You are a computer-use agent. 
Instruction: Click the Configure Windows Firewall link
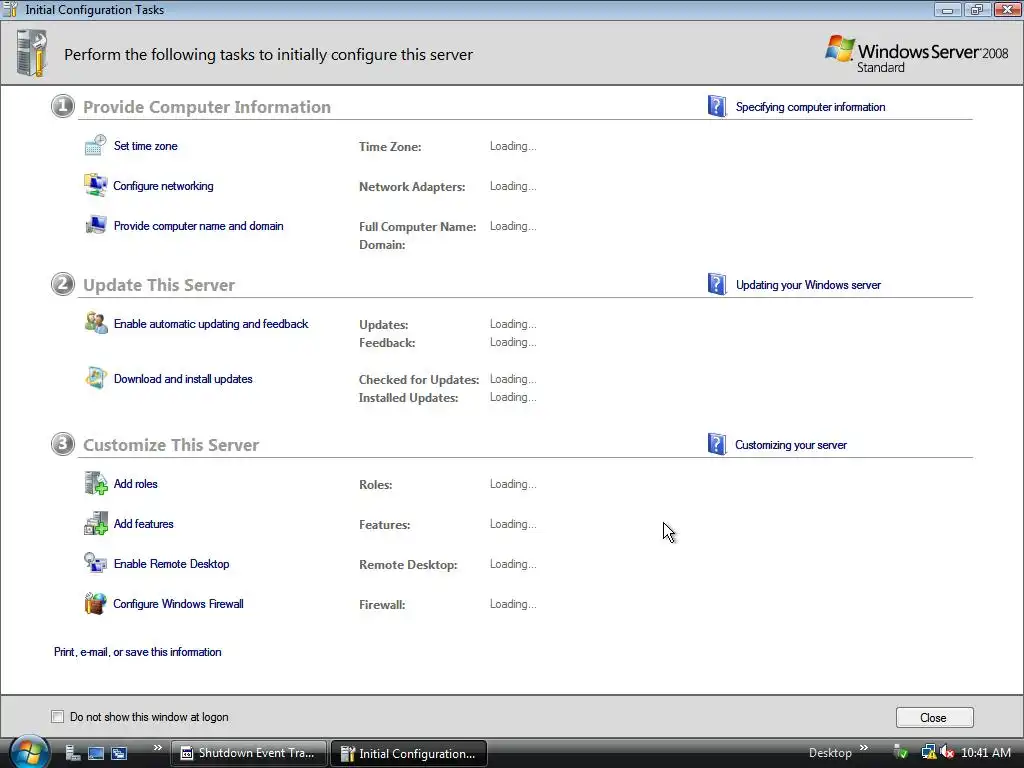coord(178,603)
